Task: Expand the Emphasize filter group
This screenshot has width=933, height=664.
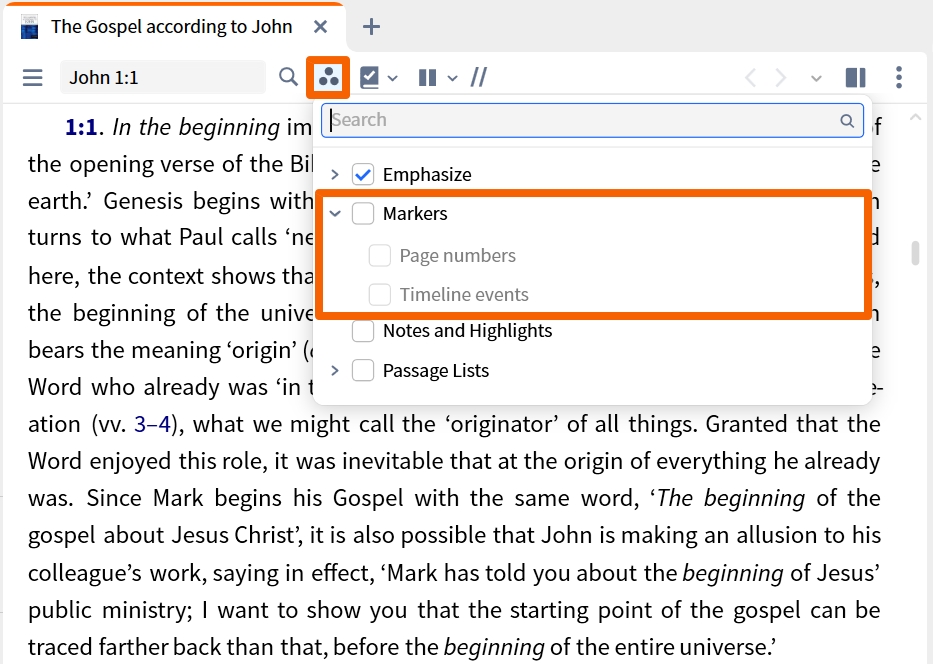Action: (335, 174)
